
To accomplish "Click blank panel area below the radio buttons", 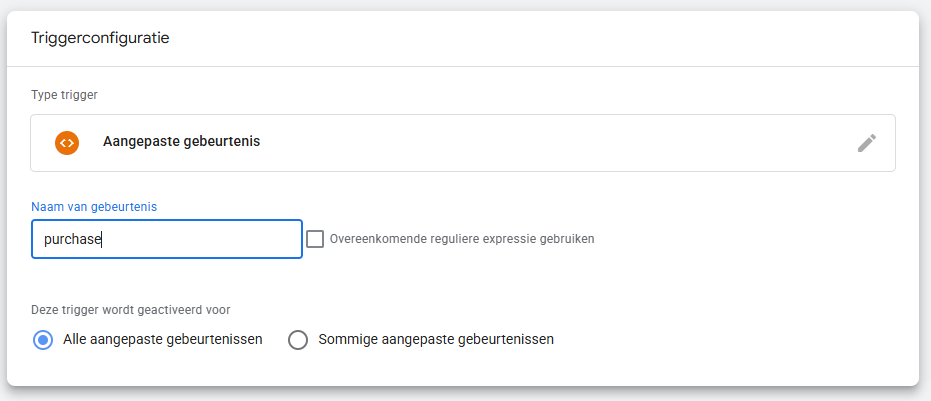I will [x=462, y=370].
